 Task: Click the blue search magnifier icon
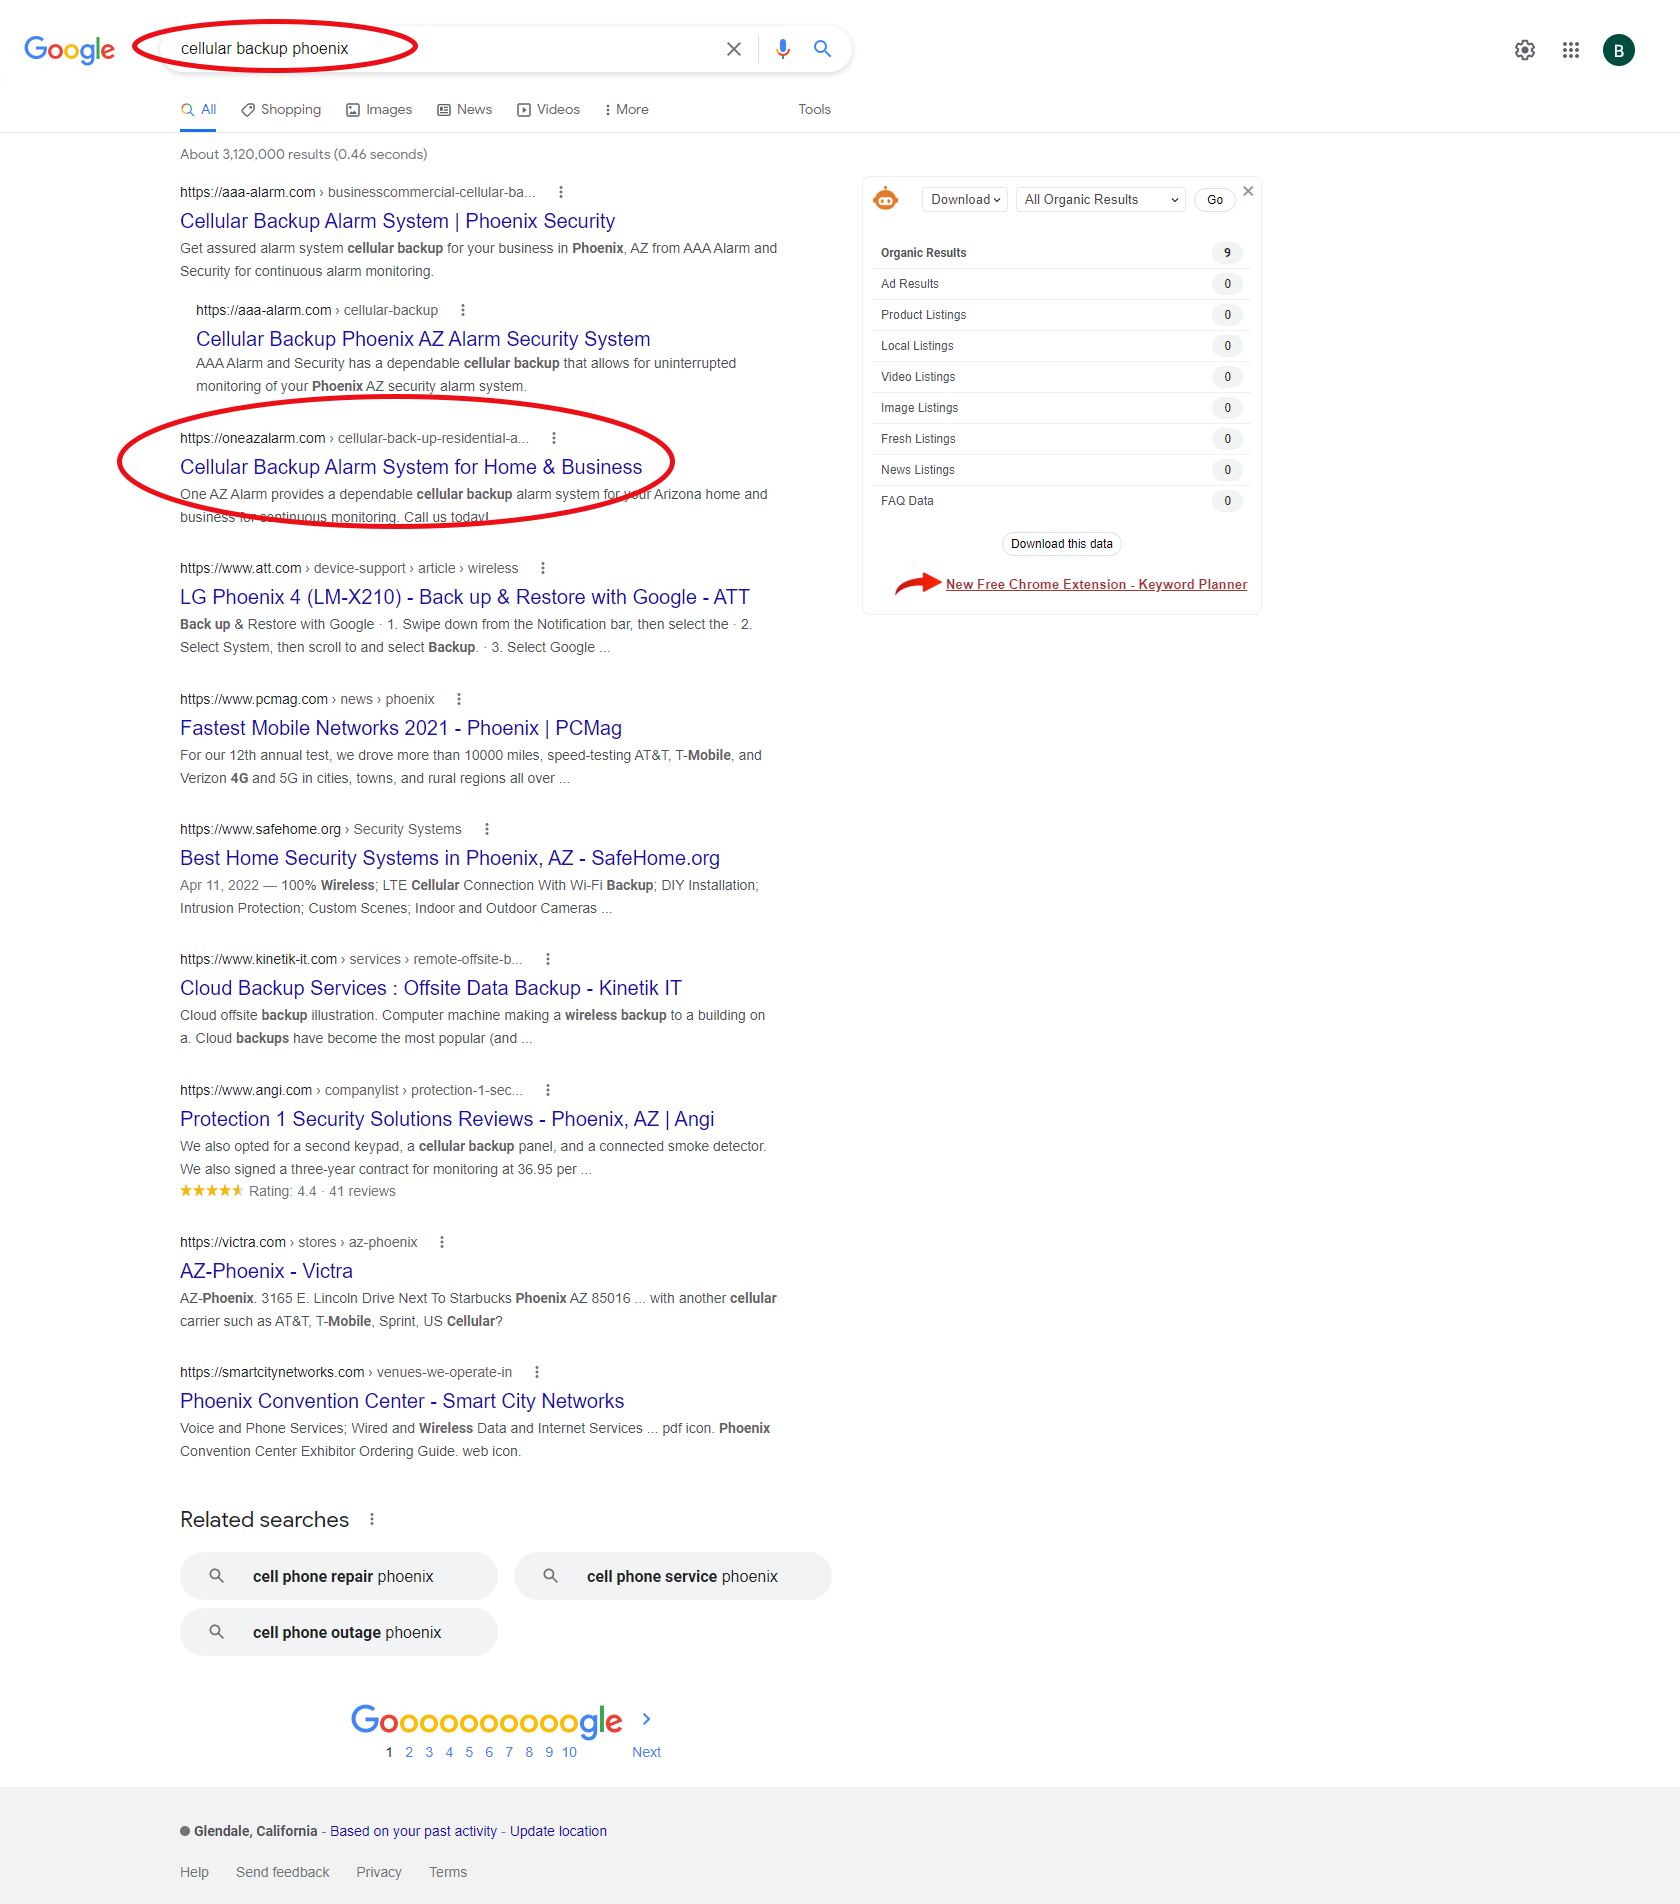tap(822, 49)
